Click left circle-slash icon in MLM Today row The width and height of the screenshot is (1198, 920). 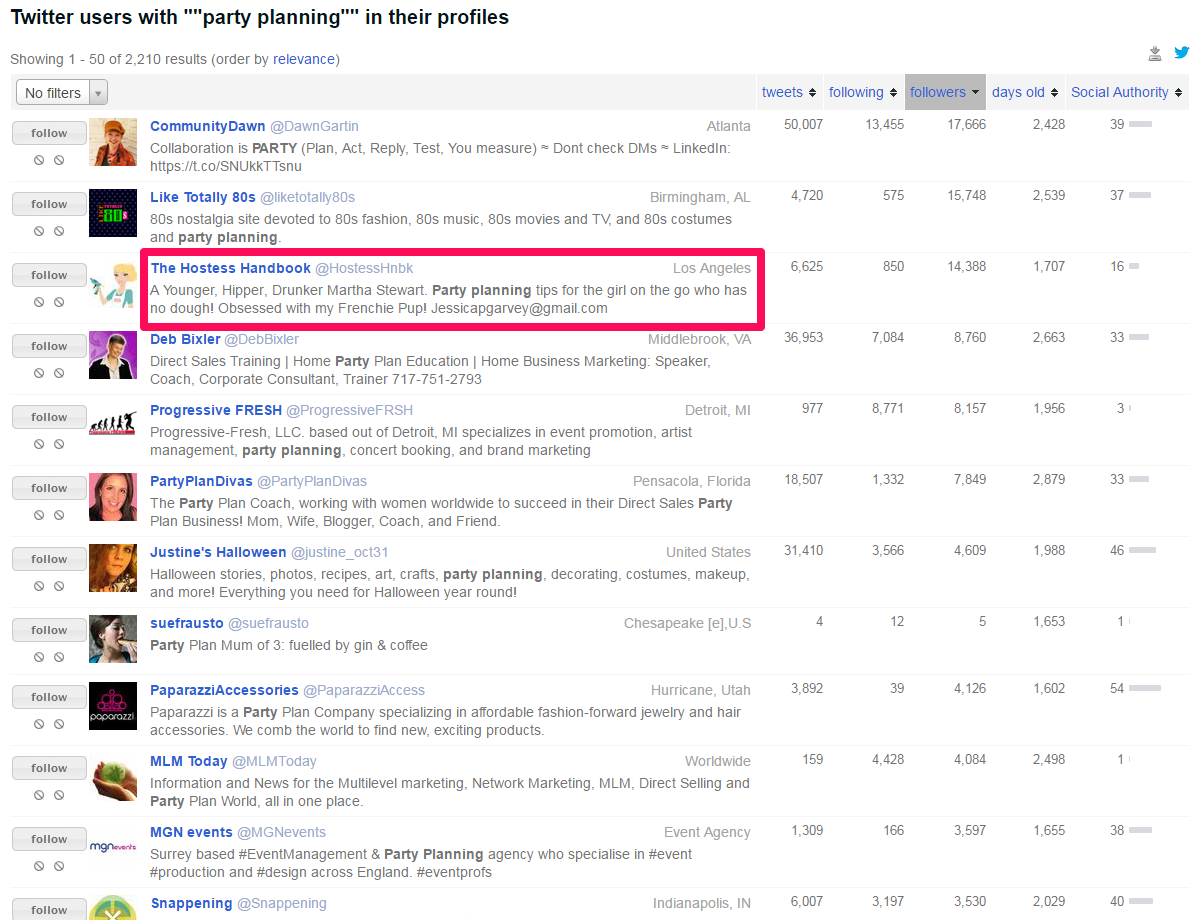39,795
